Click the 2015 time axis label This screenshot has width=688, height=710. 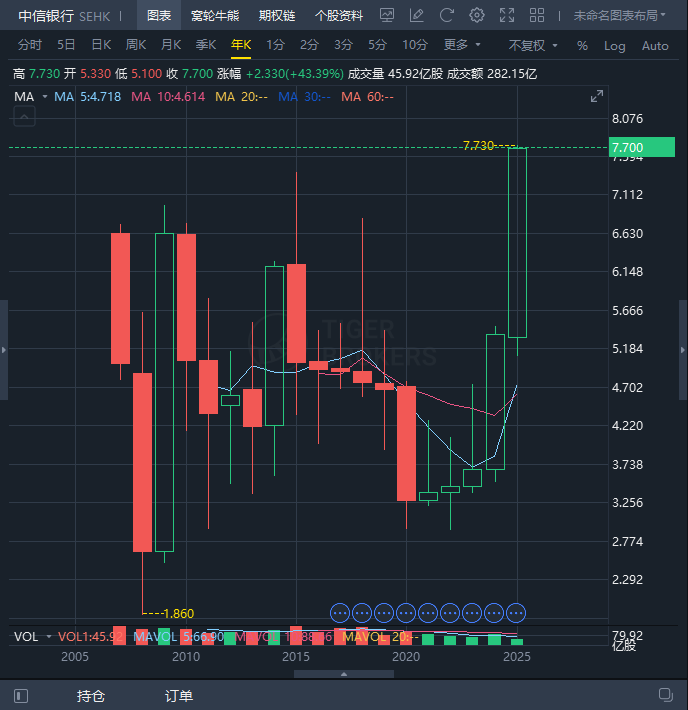[296, 657]
